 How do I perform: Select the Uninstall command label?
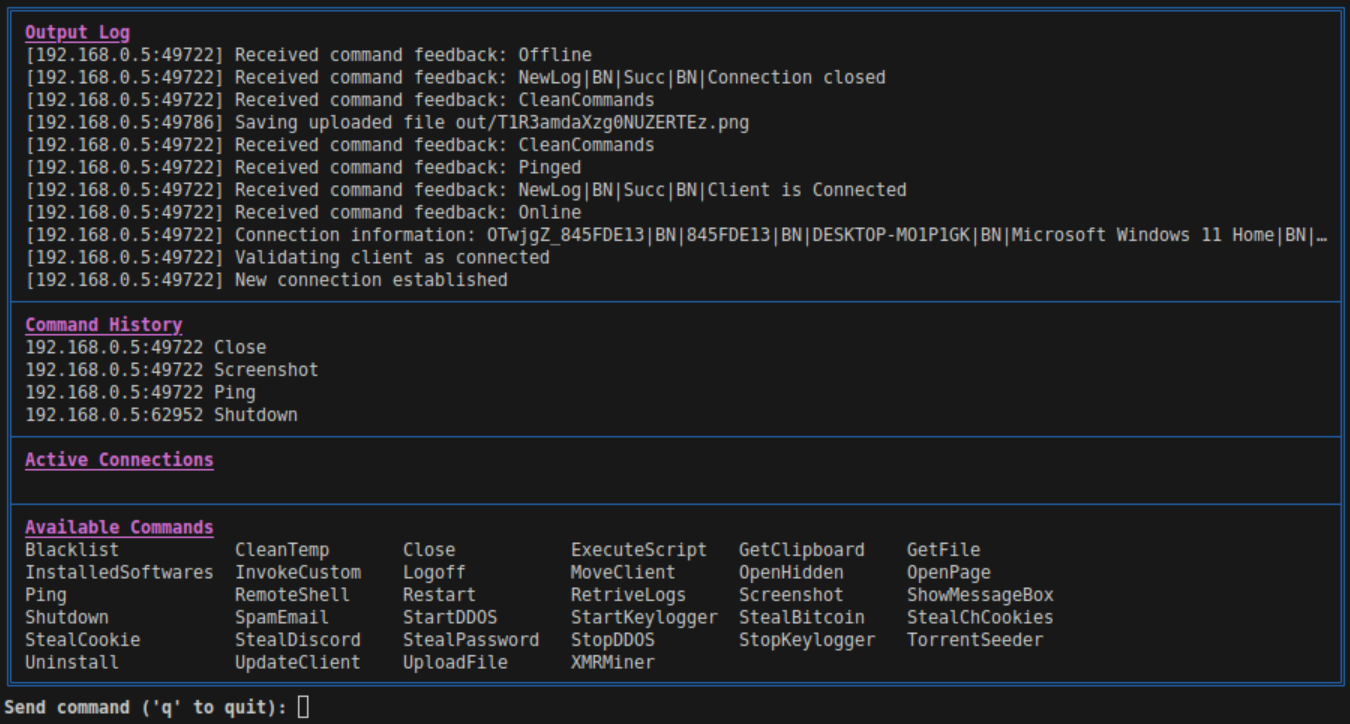(71, 663)
